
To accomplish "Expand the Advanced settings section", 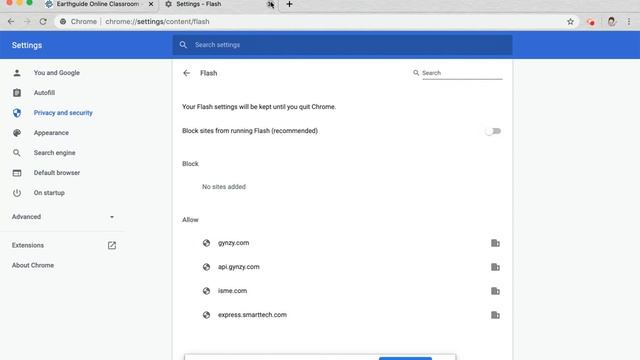I will [63, 217].
